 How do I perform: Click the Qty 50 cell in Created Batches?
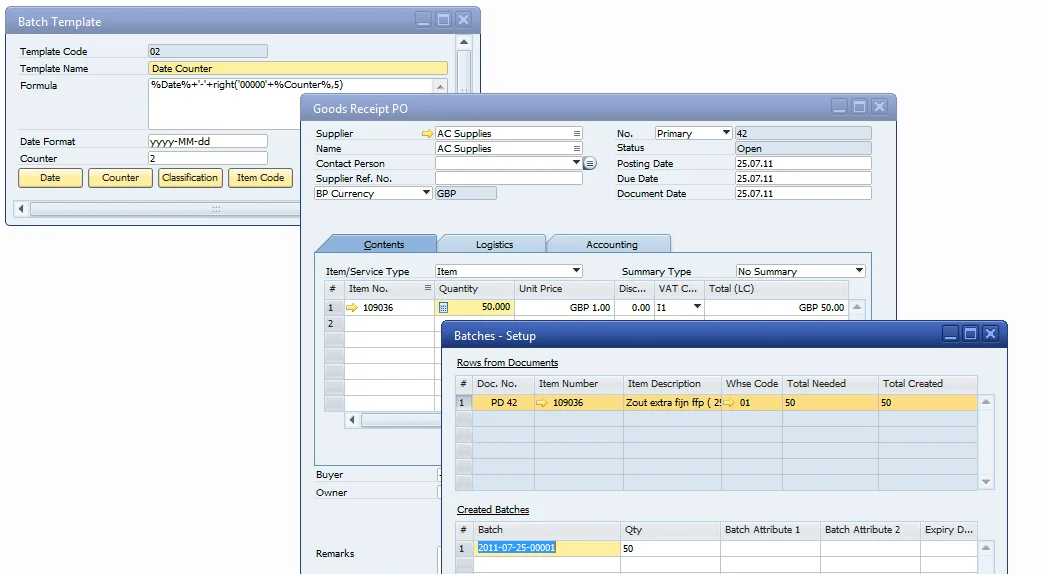coord(671,548)
